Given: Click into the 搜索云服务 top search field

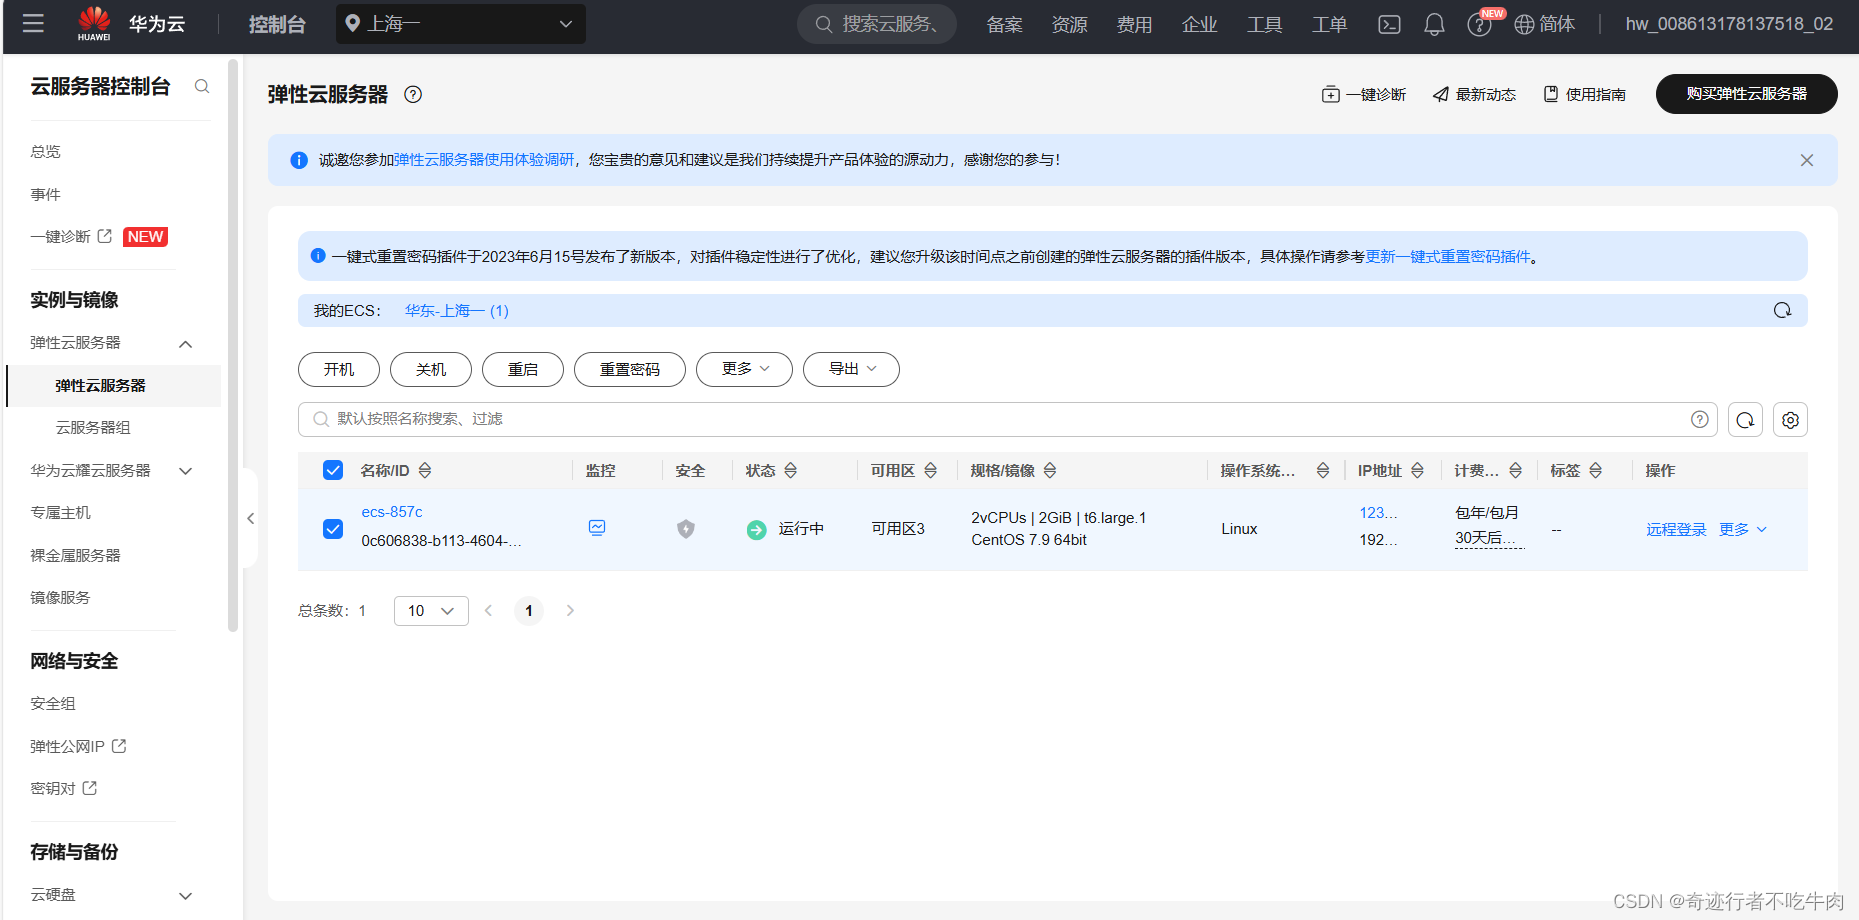Looking at the screenshot, I should pyautogui.click(x=877, y=24).
